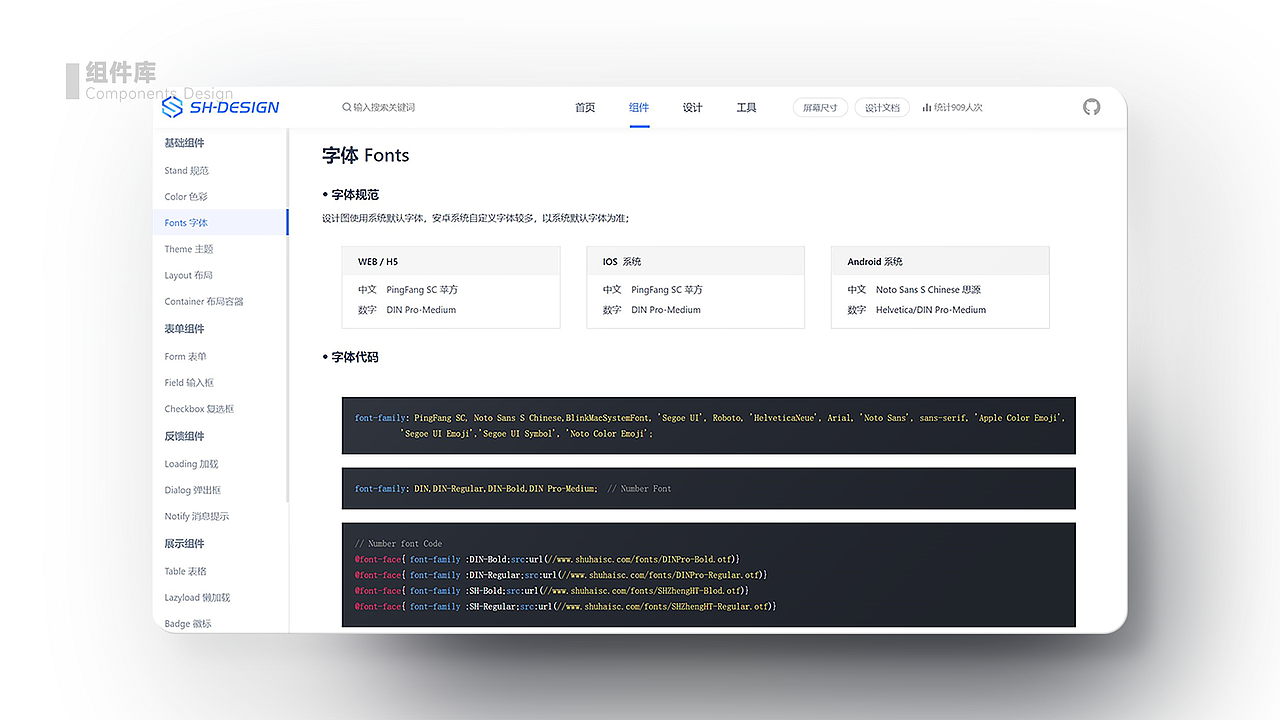
Task: Open Checkbox 复选框 in sidebar
Action: tap(199, 409)
